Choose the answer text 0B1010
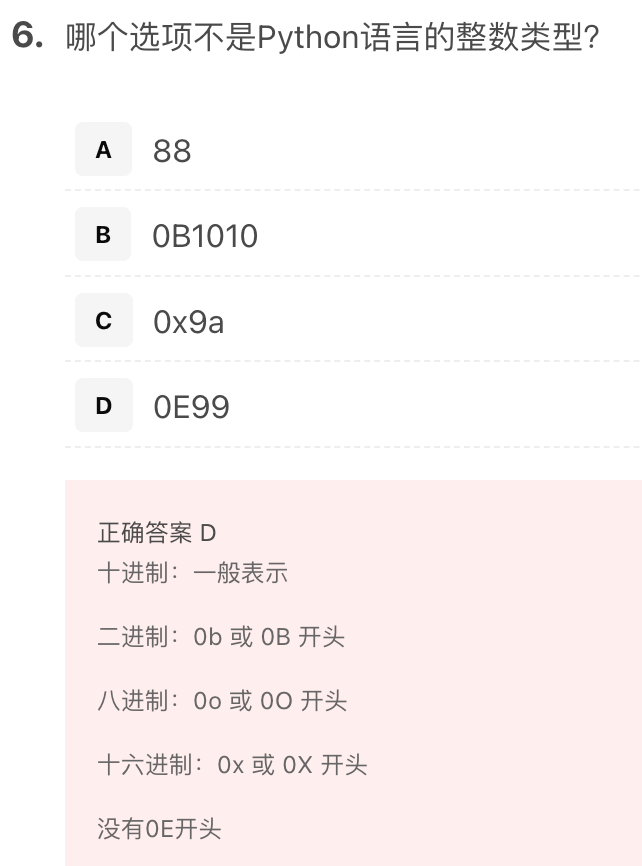 (205, 236)
